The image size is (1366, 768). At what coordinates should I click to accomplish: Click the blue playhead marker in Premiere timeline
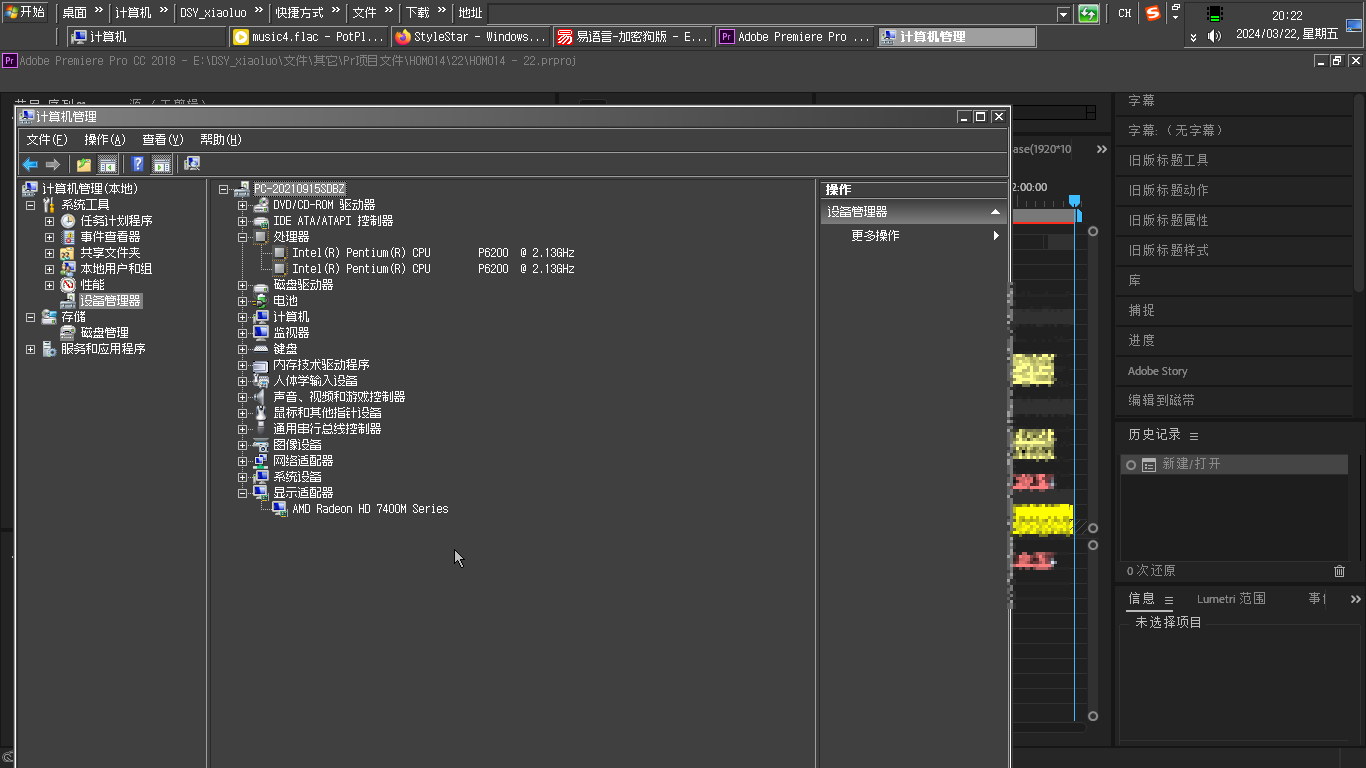coord(1074,201)
